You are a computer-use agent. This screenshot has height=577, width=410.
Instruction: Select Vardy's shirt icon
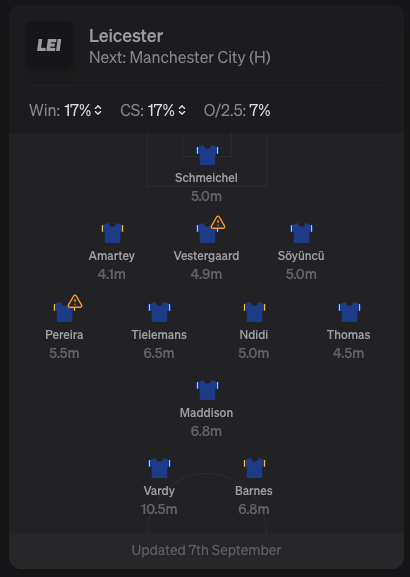159,468
